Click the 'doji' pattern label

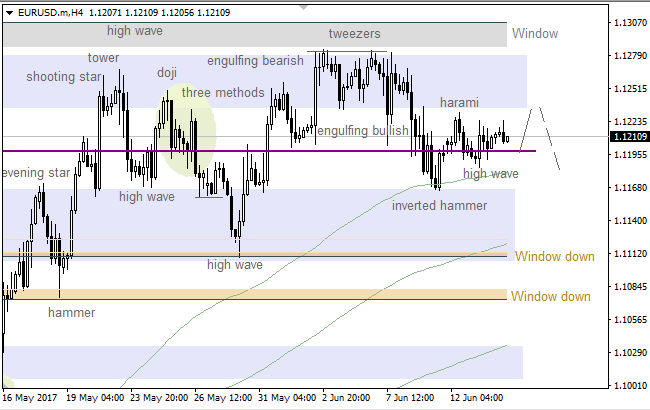tap(167, 73)
